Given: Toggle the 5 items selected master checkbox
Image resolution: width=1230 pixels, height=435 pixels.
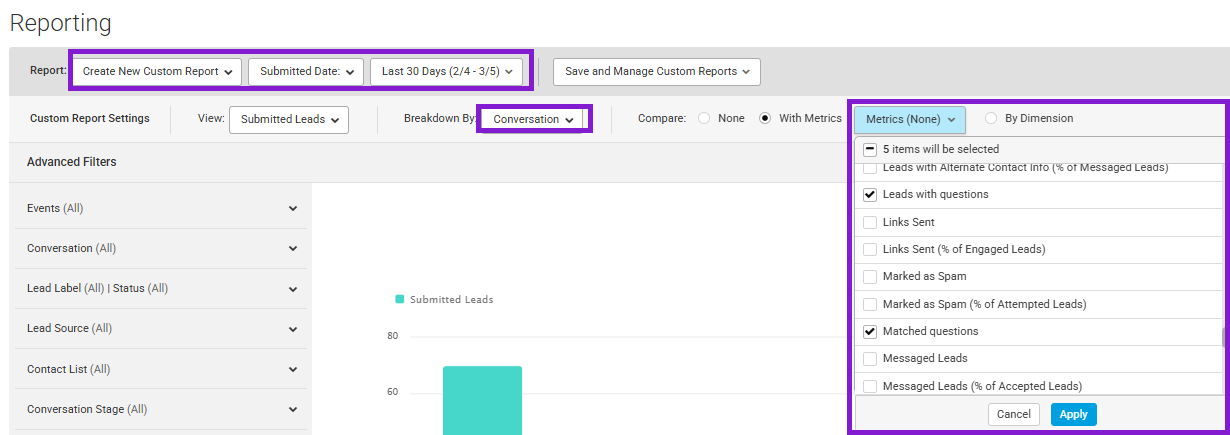Looking at the screenshot, I should (870, 149).
